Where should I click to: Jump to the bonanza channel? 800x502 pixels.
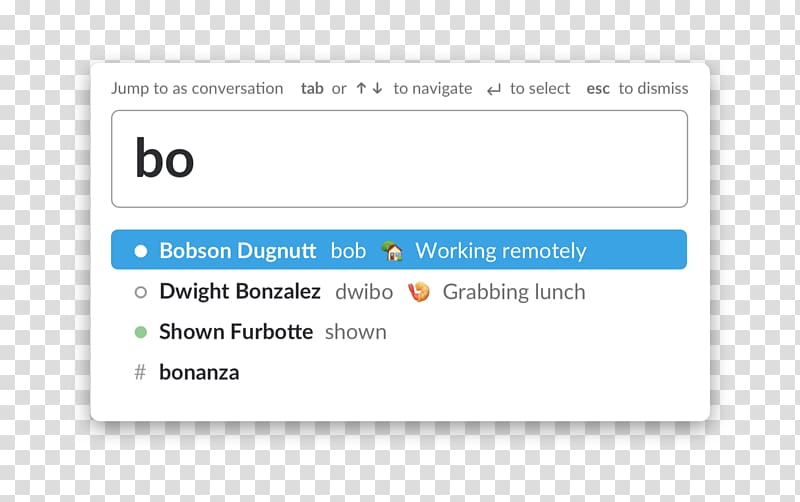(399, 372)
